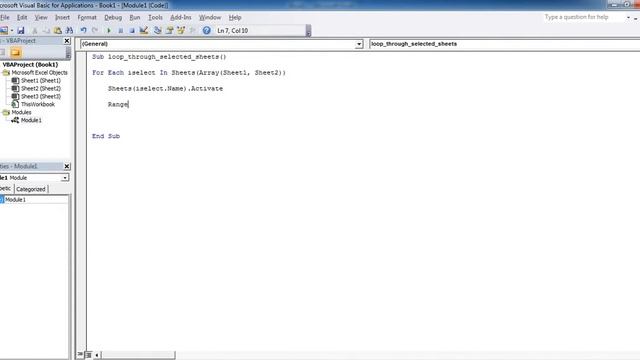640x360 pixels.
Task: Open Properties Window toolbar icon
Action: pos(169,31)
